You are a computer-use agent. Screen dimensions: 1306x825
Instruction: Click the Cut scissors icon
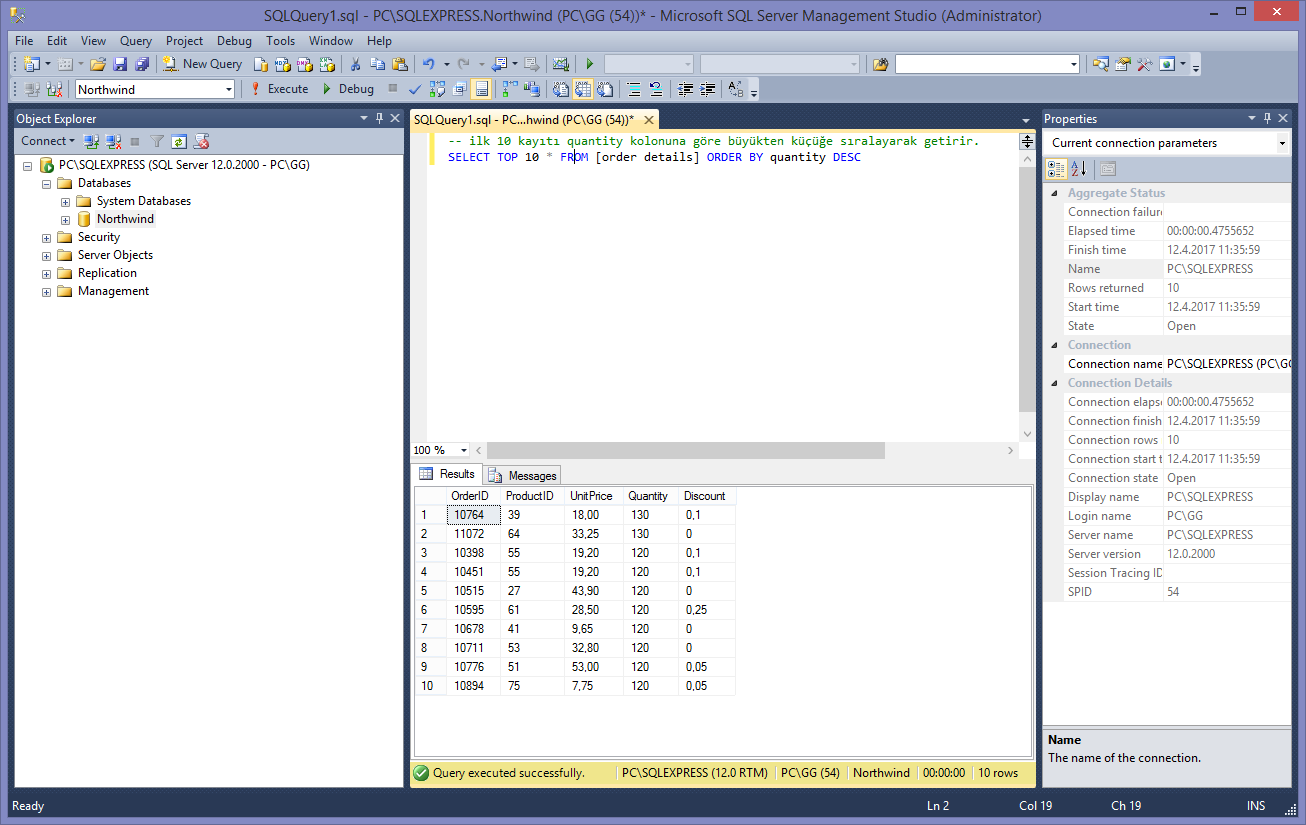355,64
